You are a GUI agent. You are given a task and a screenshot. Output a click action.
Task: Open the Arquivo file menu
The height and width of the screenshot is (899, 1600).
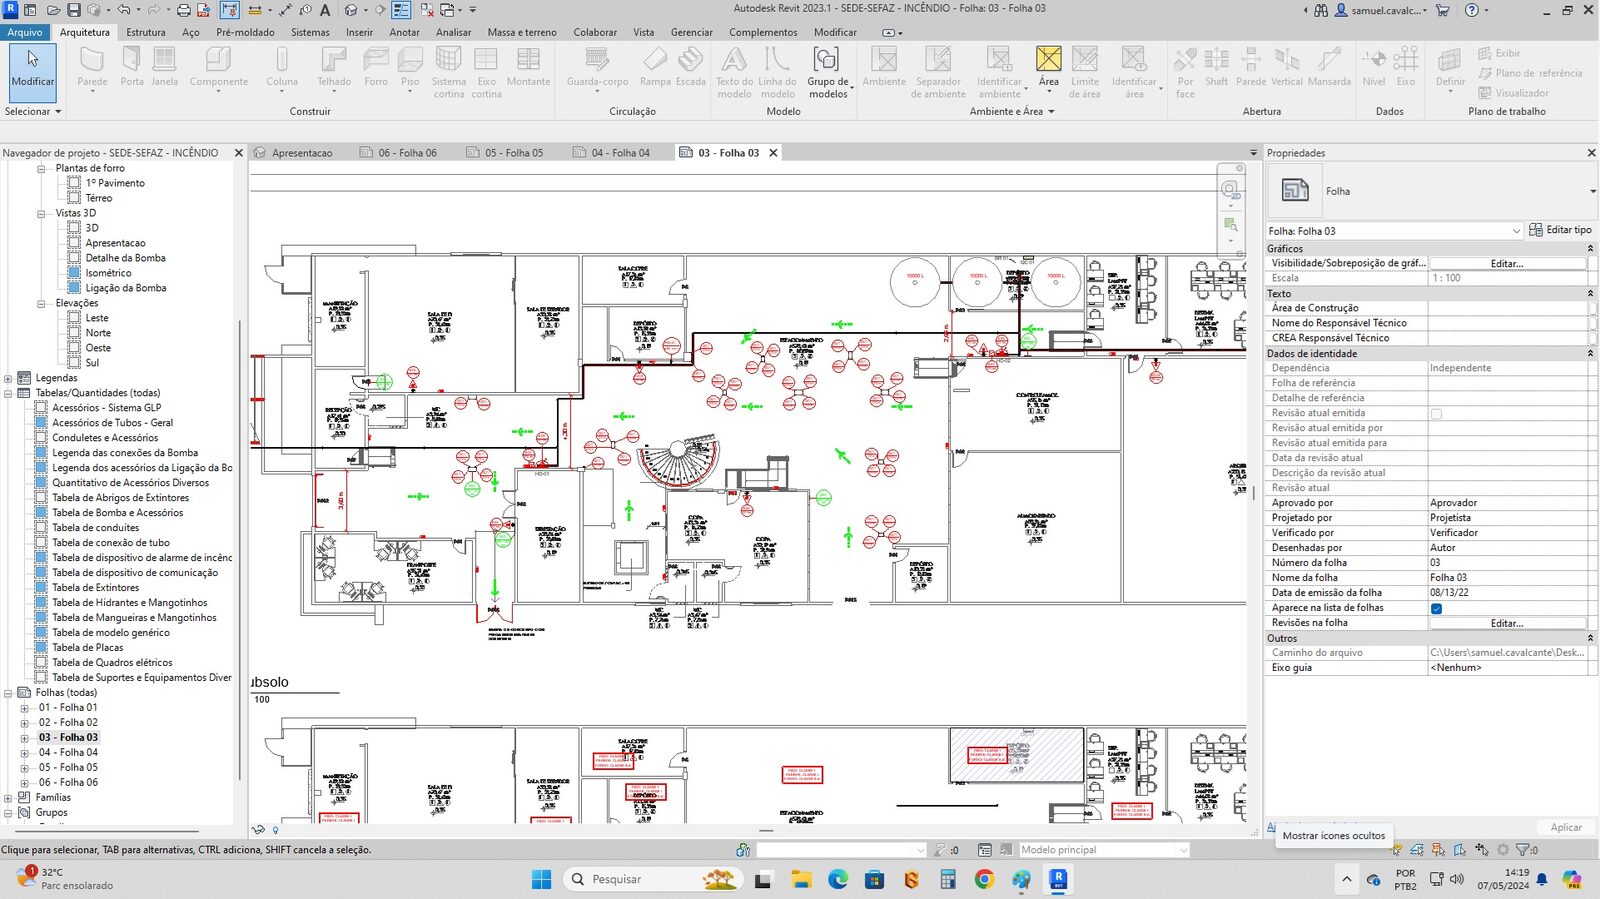pyautogui.click(x=25, y=32)
